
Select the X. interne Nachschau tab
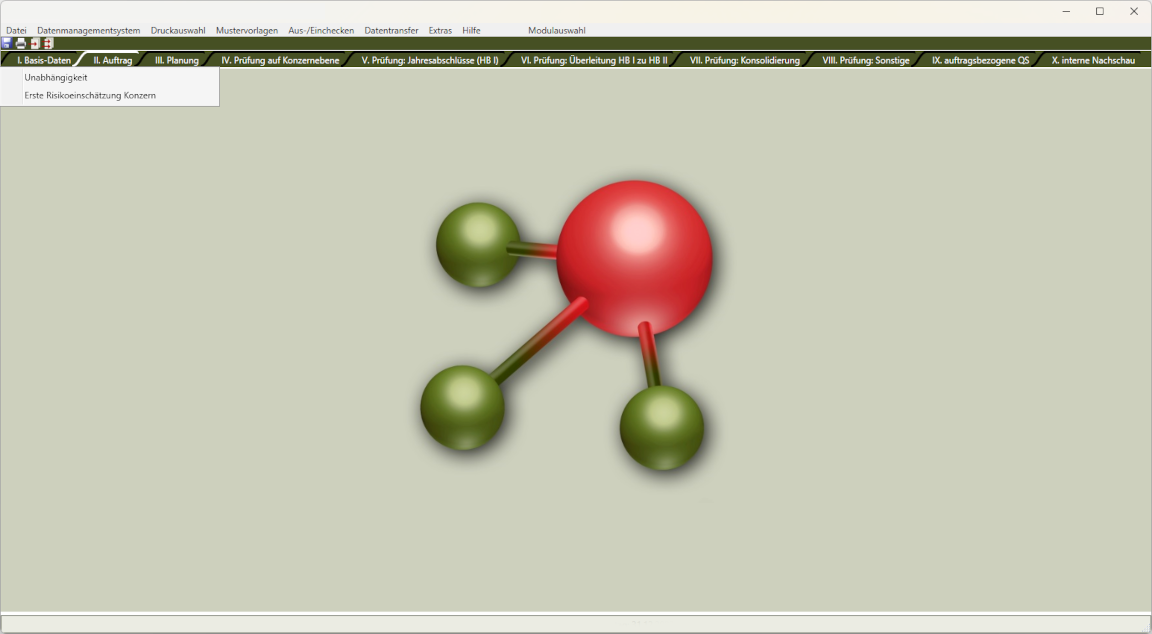tap(1093, 61)
